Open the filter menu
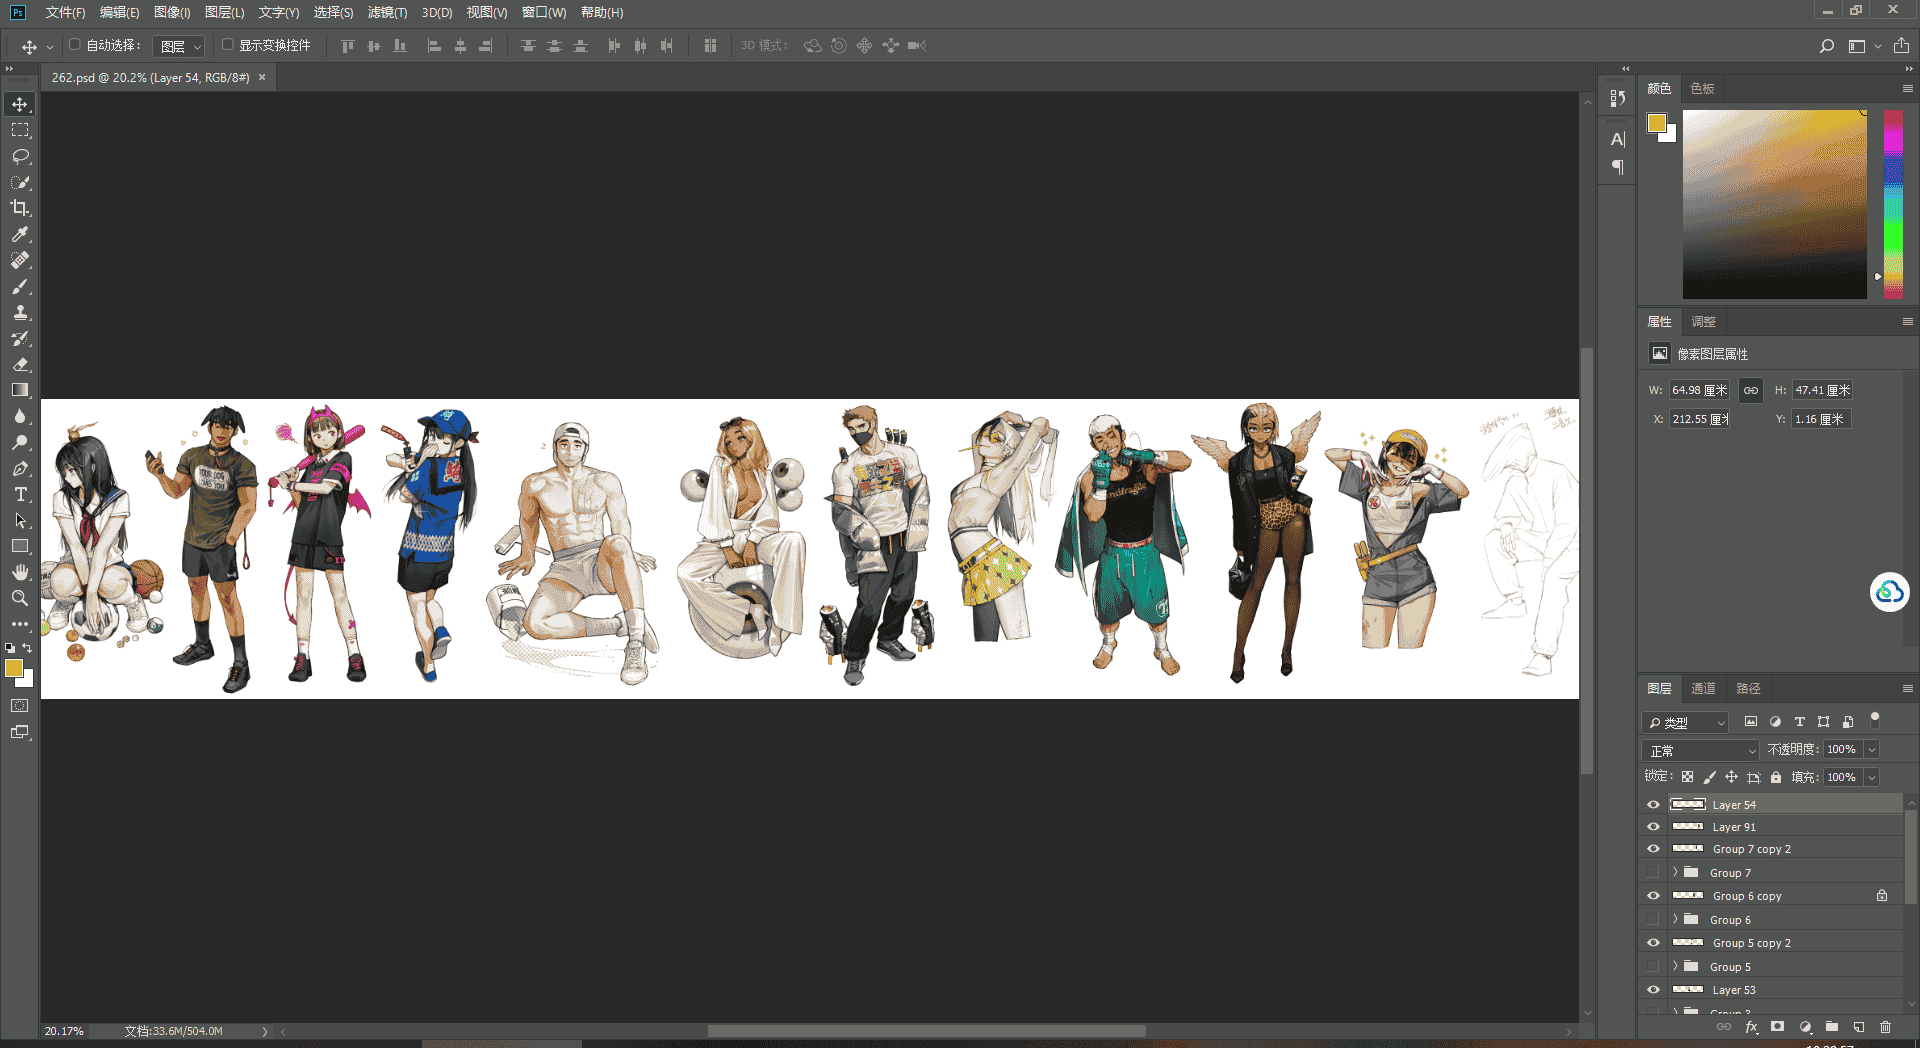Image resolution: width=1920 pixels, height=1048 pixels. pyautogui.click(x=387, y=12)
